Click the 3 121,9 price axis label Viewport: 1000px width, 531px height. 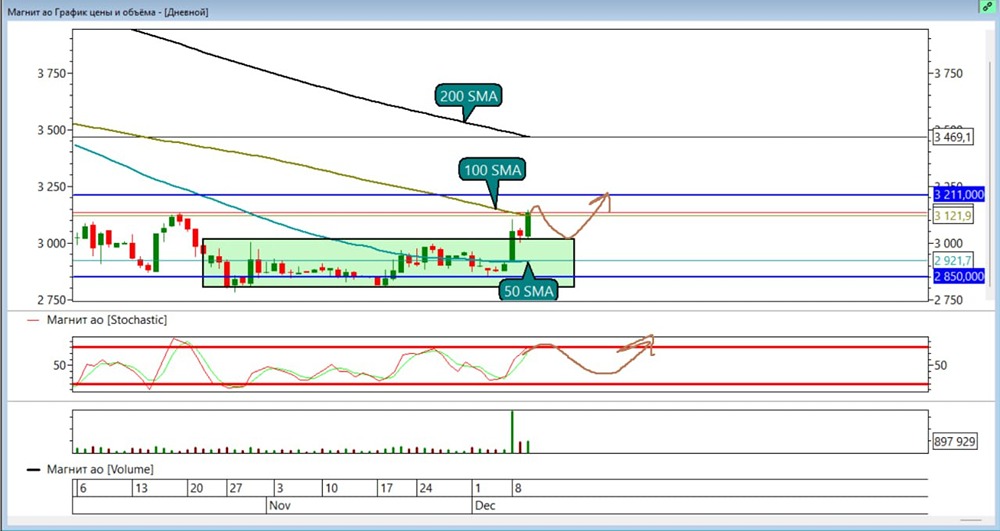[x=951, y=215]
